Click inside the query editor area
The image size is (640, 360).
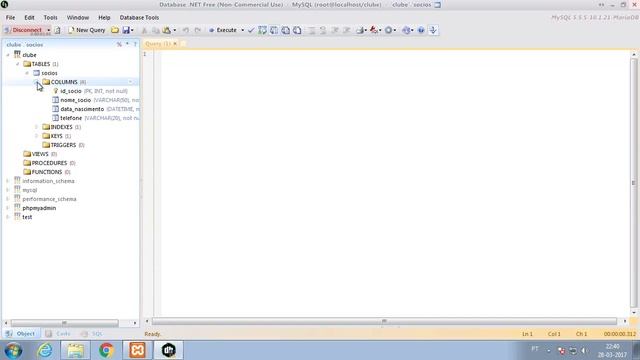point(395,184)
